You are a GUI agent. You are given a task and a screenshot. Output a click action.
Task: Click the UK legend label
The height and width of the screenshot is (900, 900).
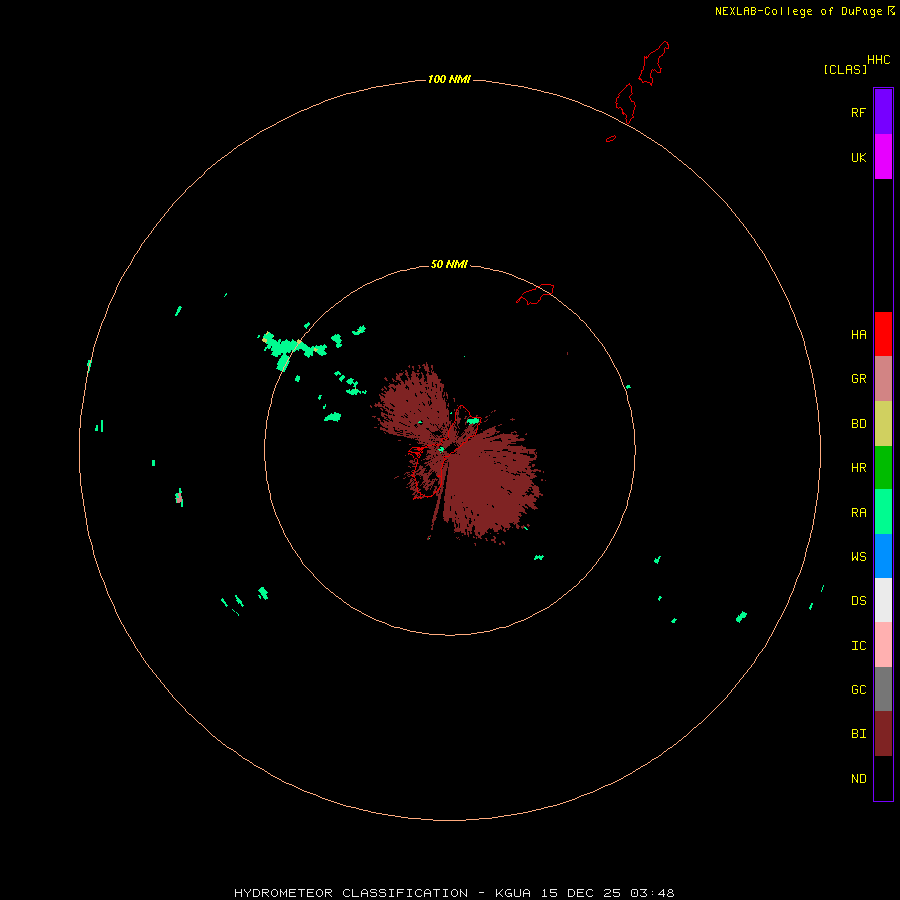coord(858,158)
